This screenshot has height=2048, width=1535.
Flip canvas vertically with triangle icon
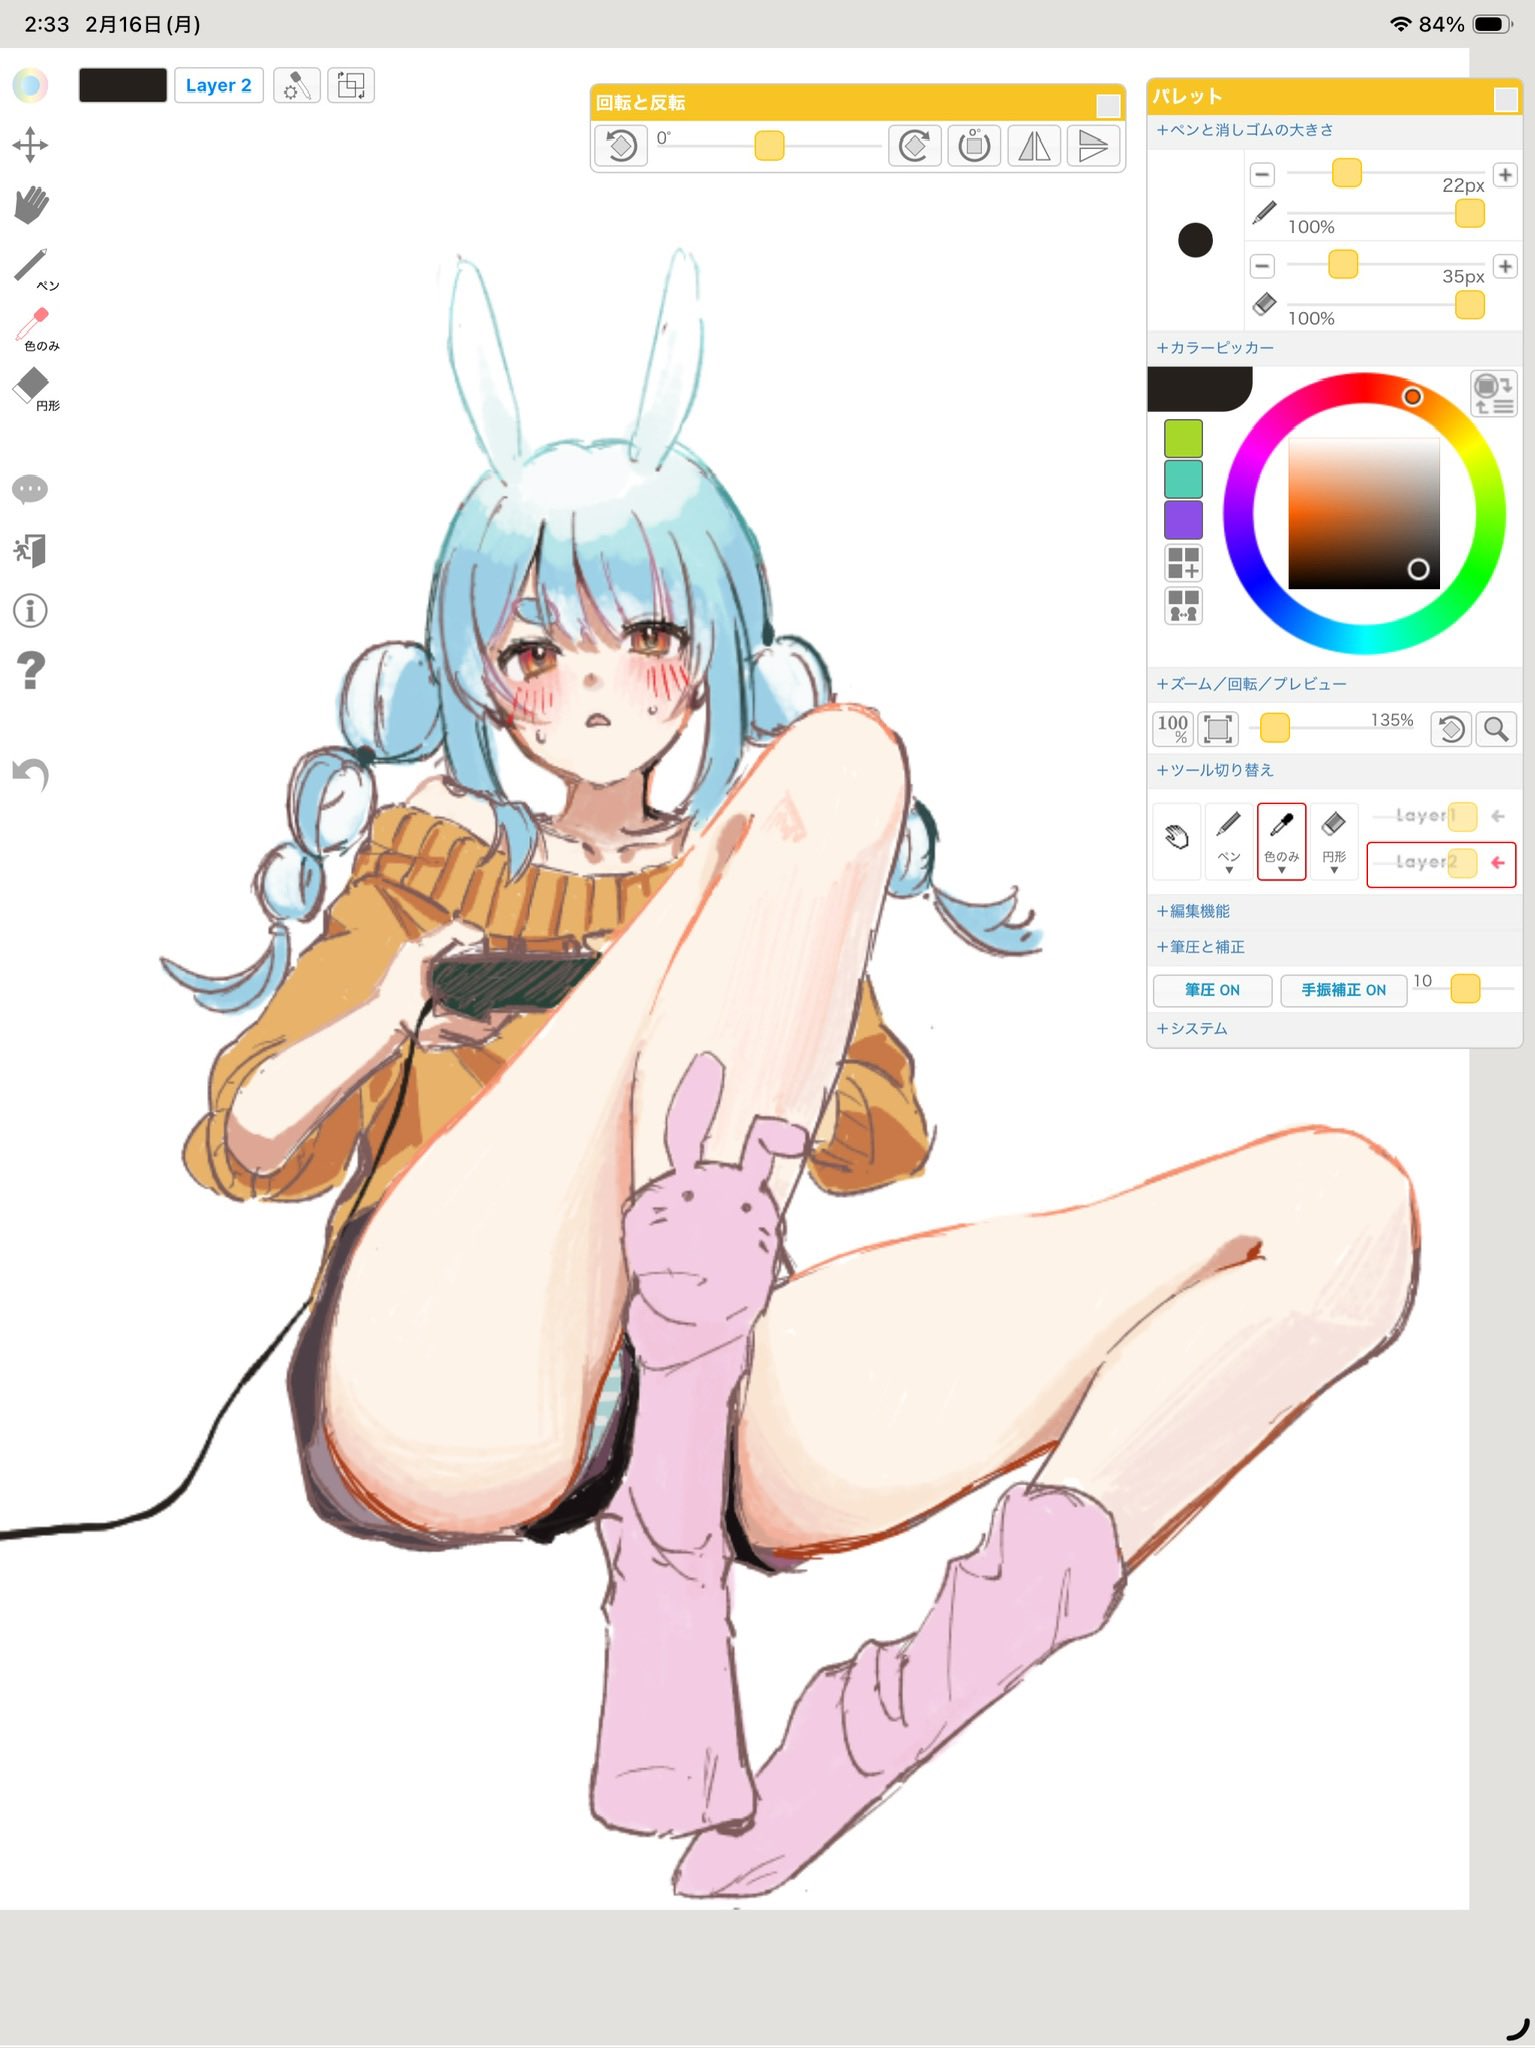(1093, 146)
